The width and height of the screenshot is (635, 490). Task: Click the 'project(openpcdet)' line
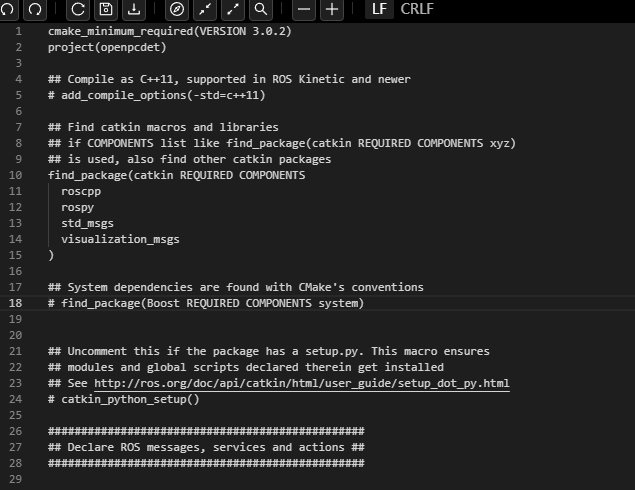pyautogui.click(x=107, y=47)
